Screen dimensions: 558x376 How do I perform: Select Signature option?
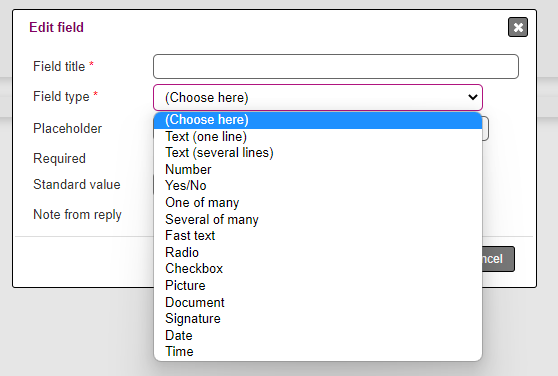pos(318,318)
